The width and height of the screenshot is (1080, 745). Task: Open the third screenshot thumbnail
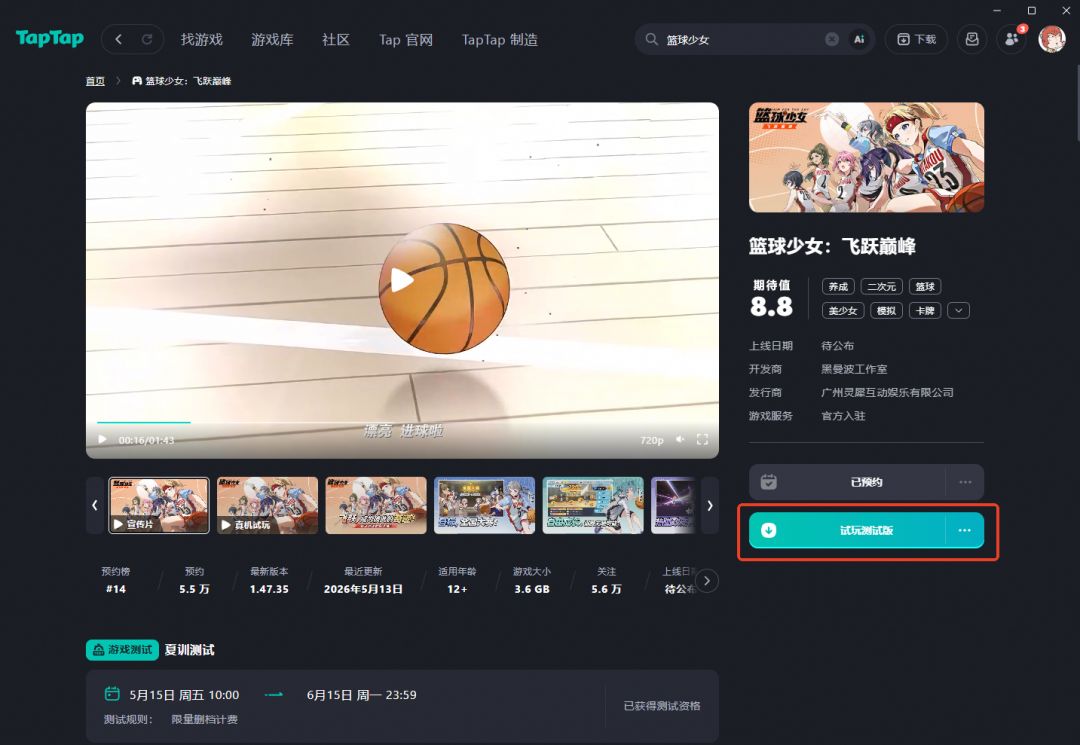coord(376,505)
